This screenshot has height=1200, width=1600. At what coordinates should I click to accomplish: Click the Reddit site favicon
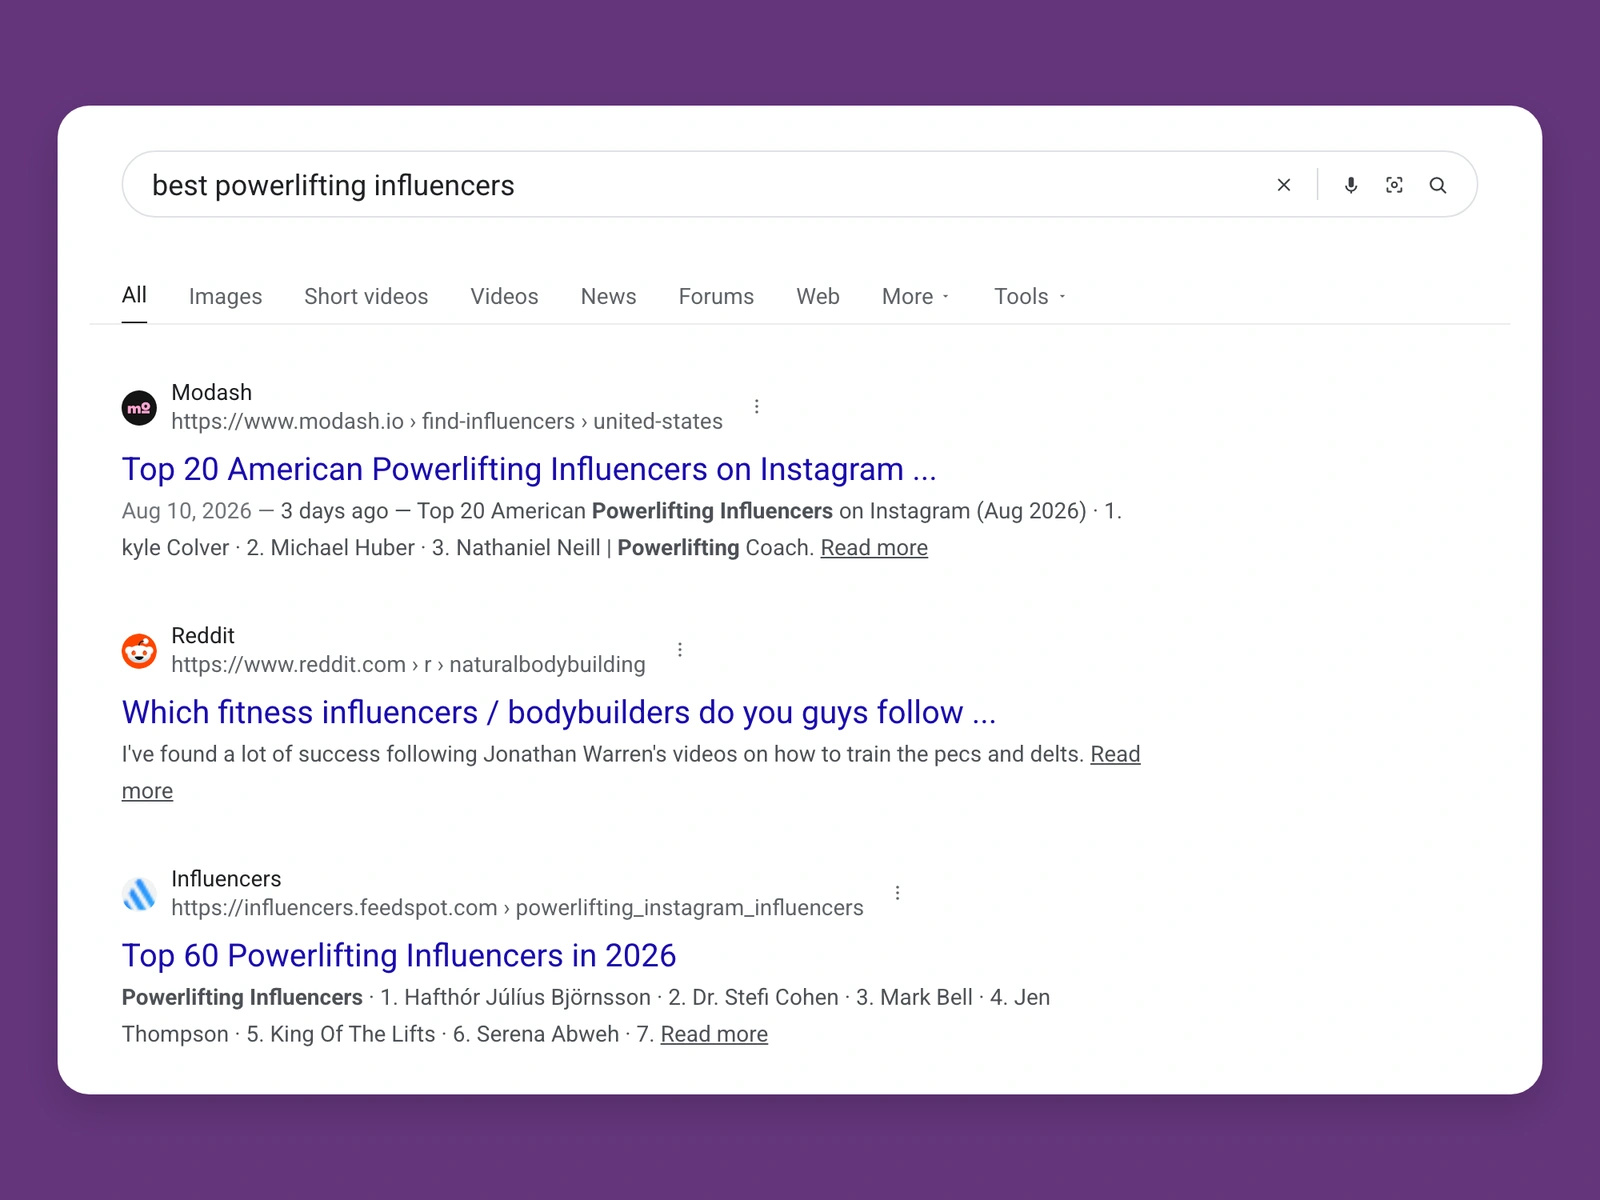[139, 651]
